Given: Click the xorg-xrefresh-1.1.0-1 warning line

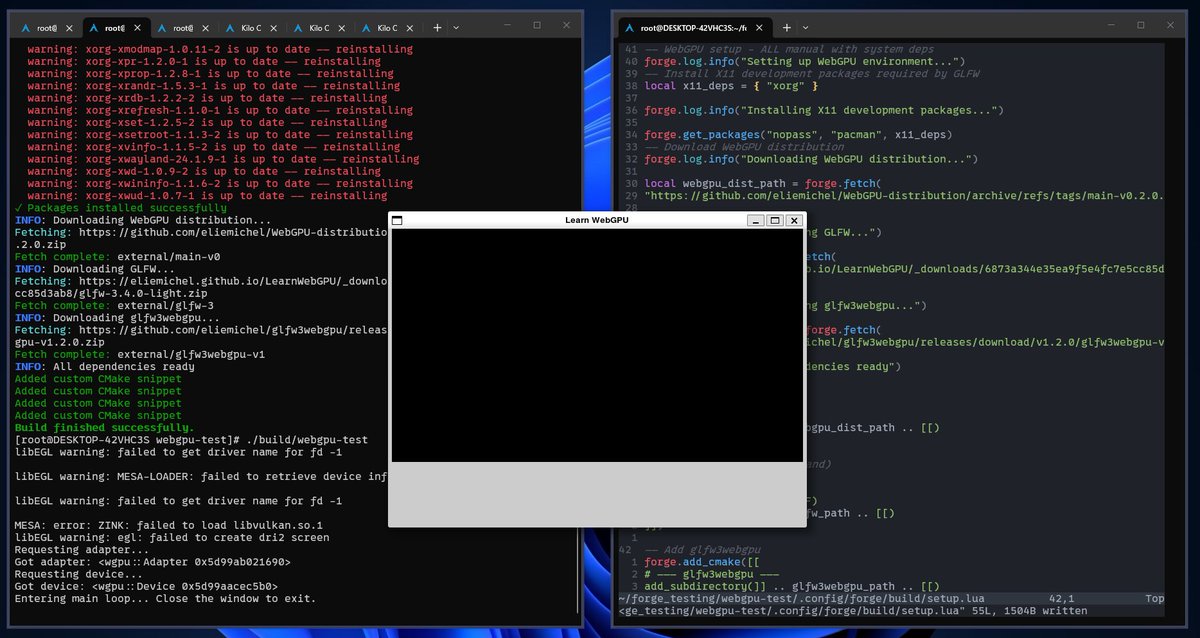Looking at the screenshot, I should click(x=216, y=110).
